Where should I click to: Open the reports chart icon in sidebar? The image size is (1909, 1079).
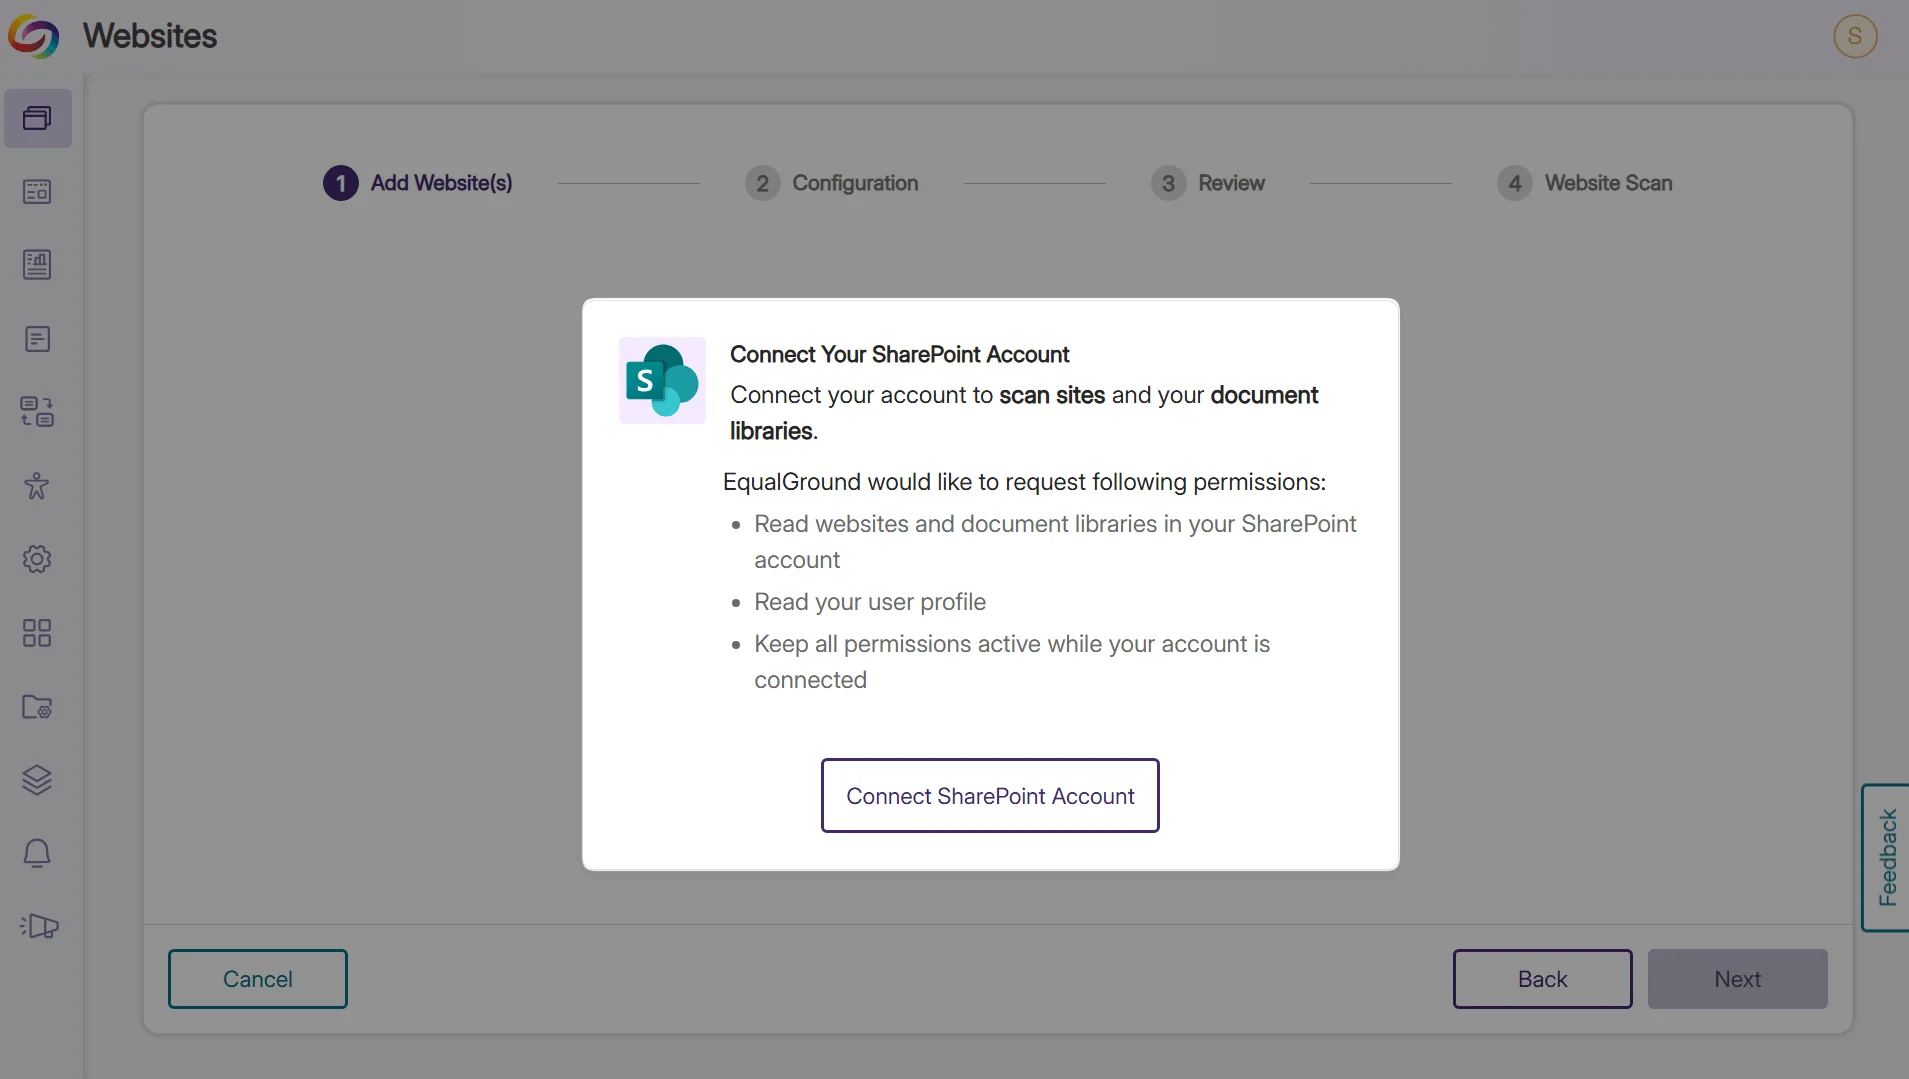[37, 265]
